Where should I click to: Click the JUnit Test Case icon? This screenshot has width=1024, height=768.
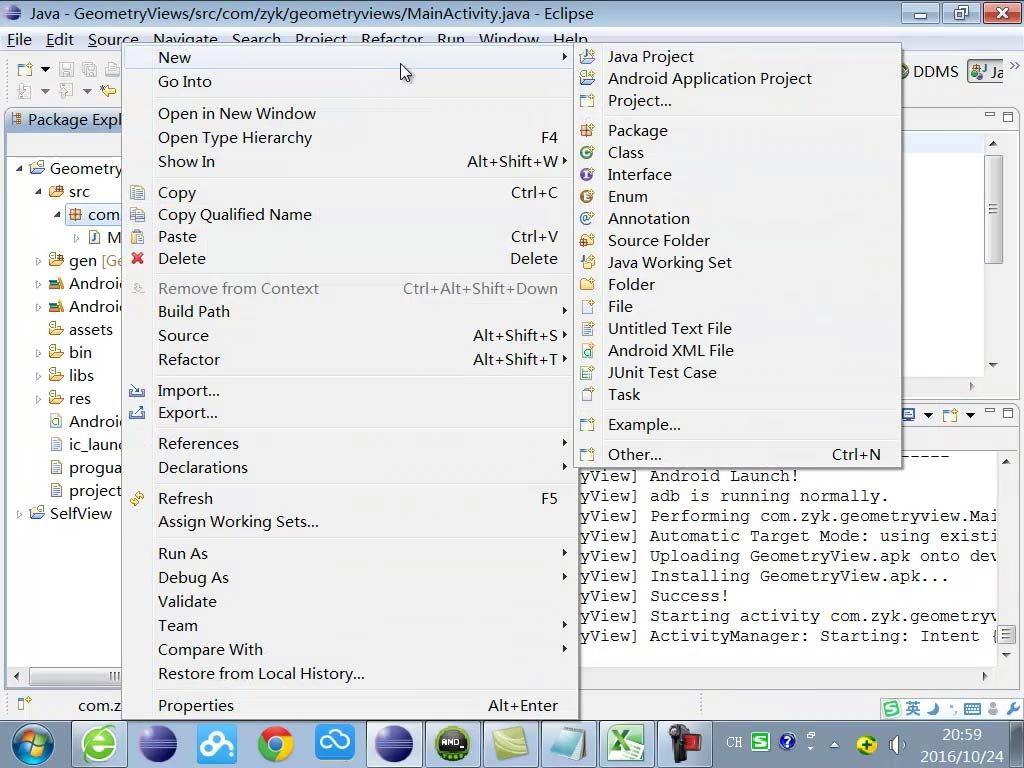[x=587, y=372]
